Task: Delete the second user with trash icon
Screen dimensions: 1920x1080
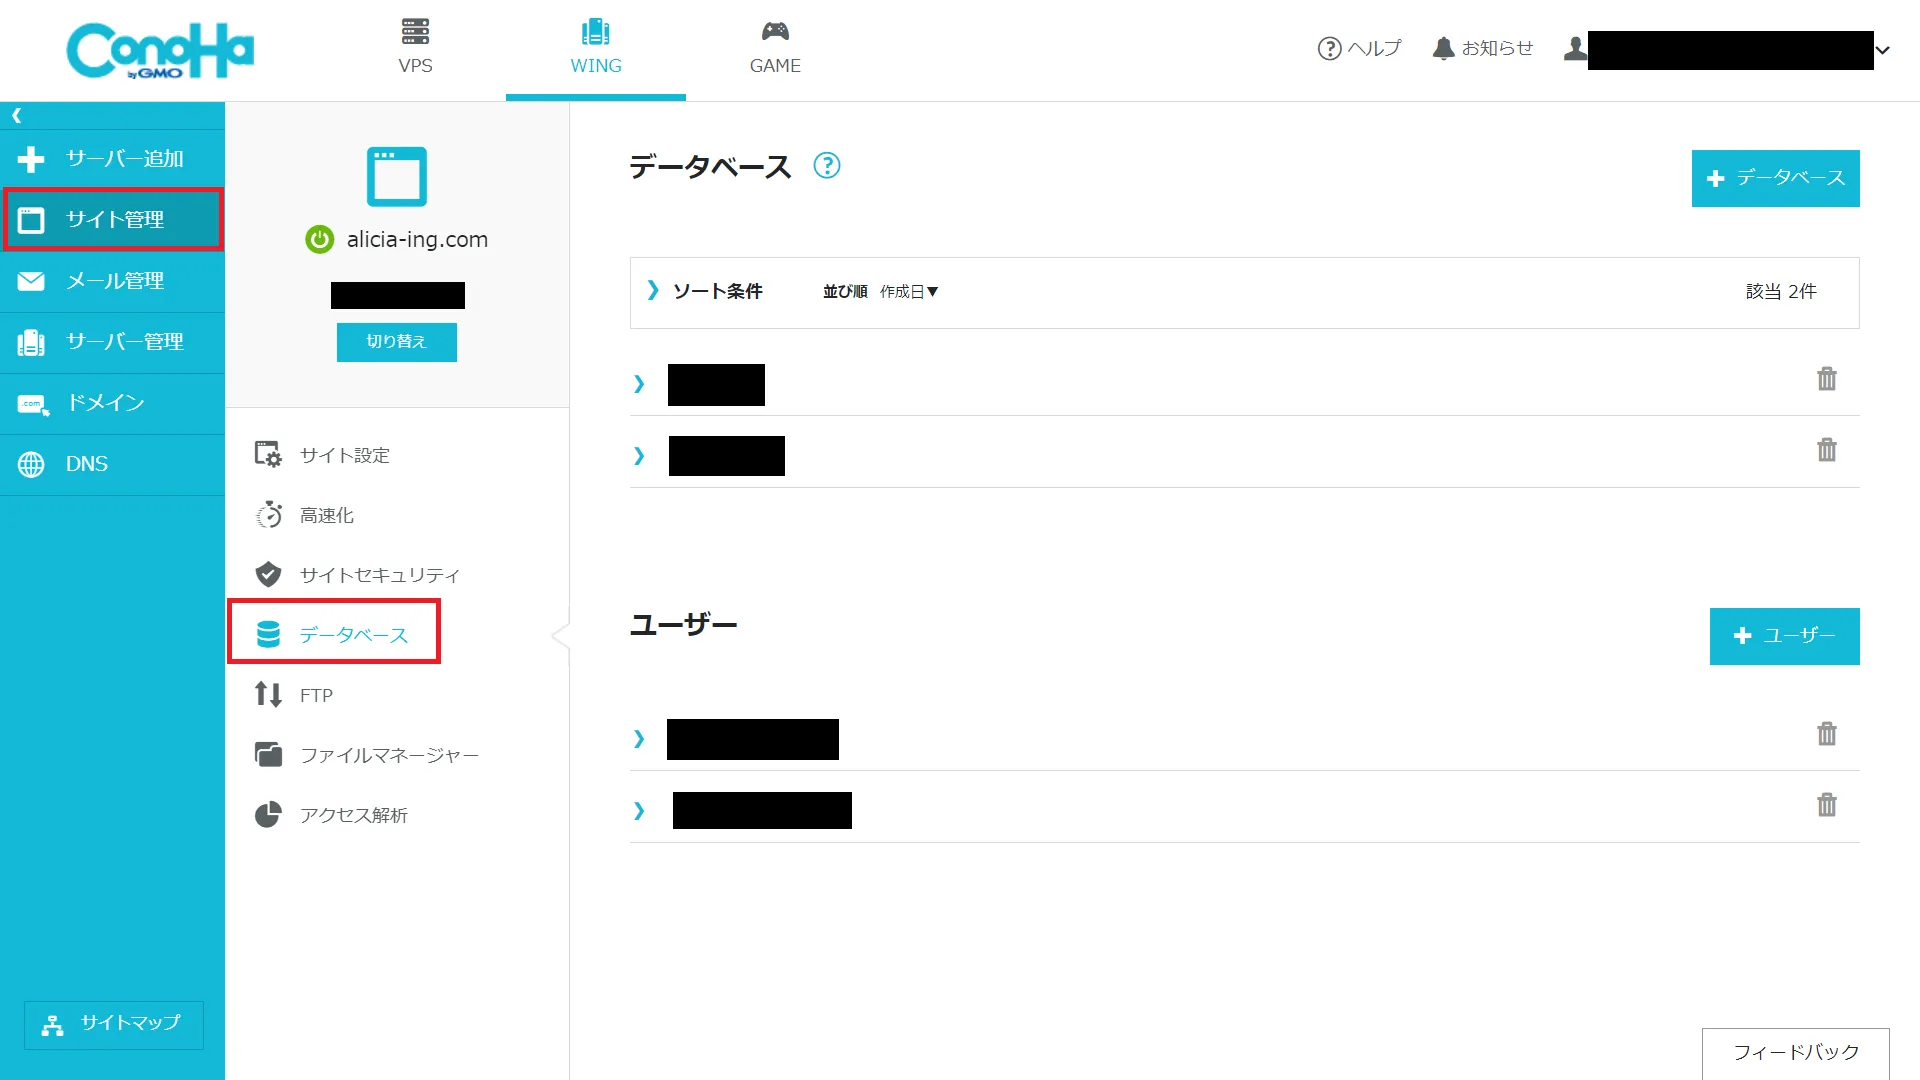Action: coord(1827,805)
